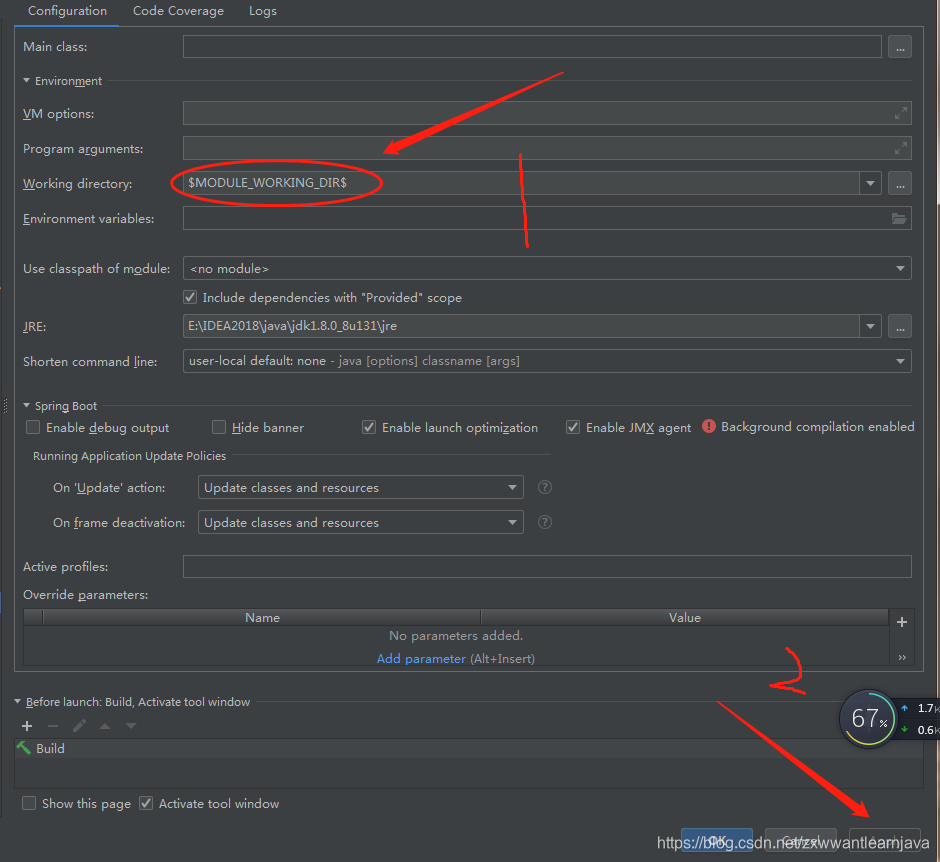Open the On 'Update' action dropdown
The height and width of the screenshot is (862, 940).
click(360, 487)
